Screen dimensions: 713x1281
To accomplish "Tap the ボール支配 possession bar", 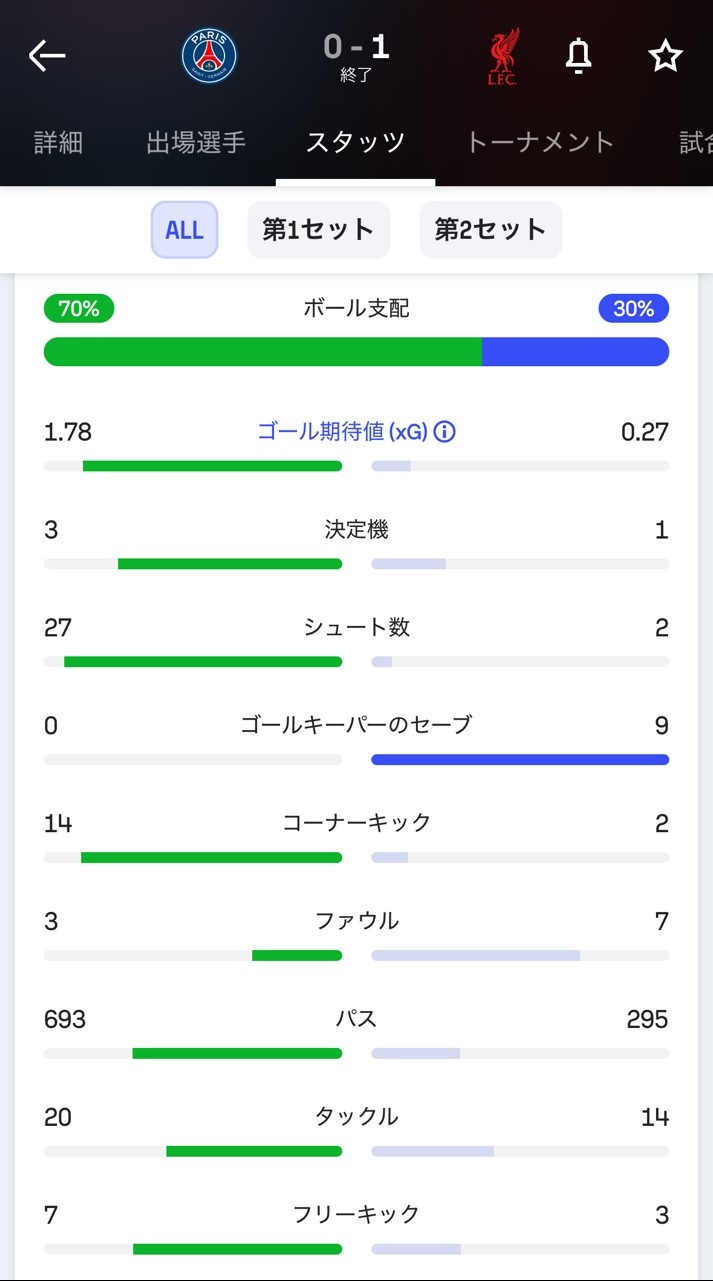I will pyautogui.click(x=356, y=352).
